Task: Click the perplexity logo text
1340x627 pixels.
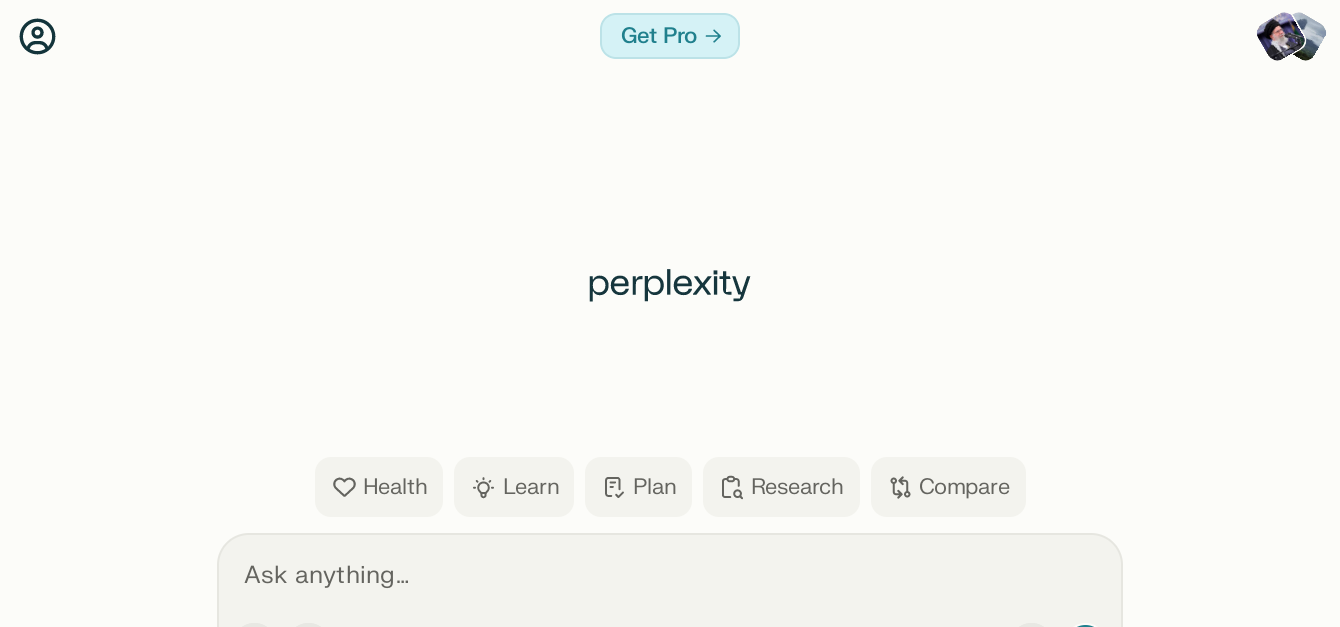Action: (669, 283)
